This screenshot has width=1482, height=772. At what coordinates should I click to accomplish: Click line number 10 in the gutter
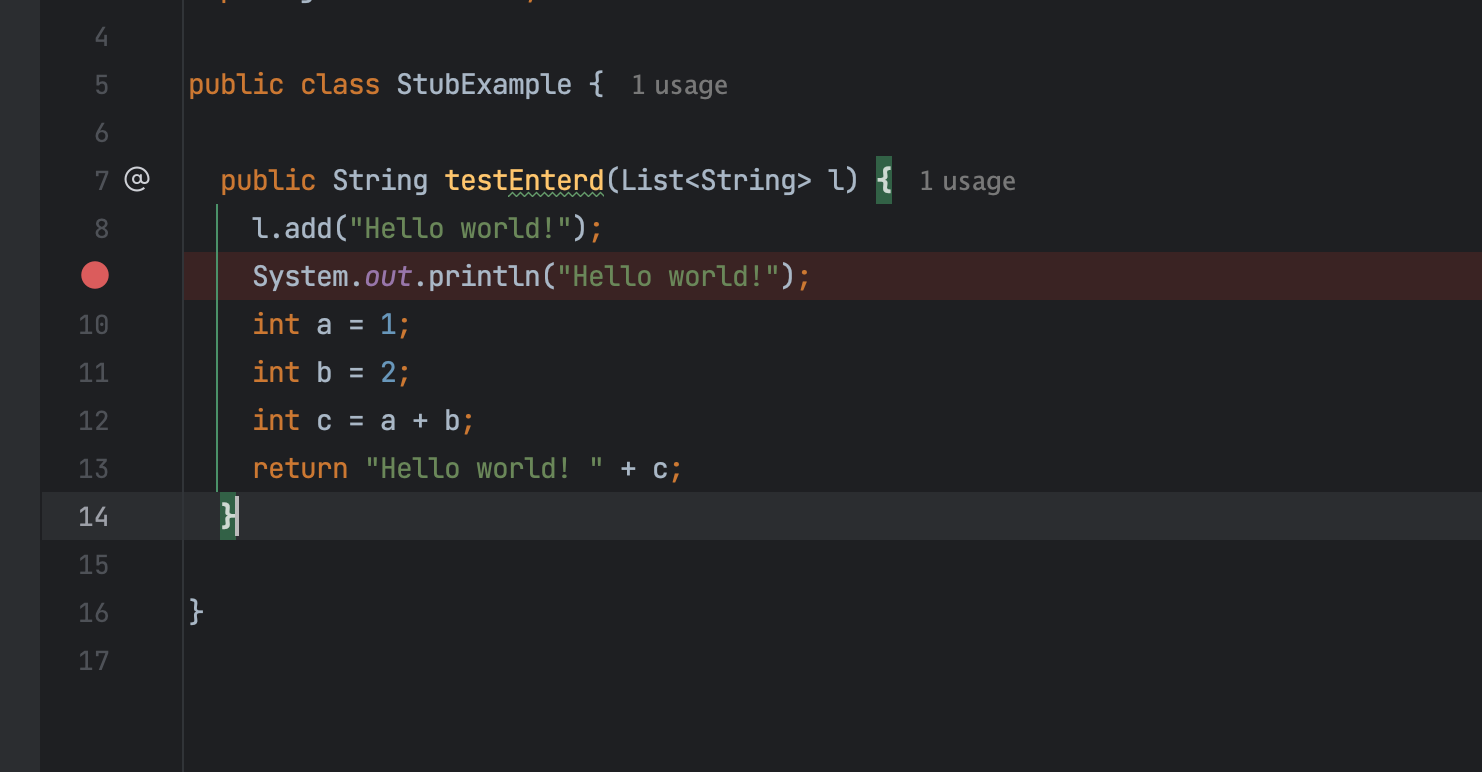pyautogui.click(x=93, y=324)
